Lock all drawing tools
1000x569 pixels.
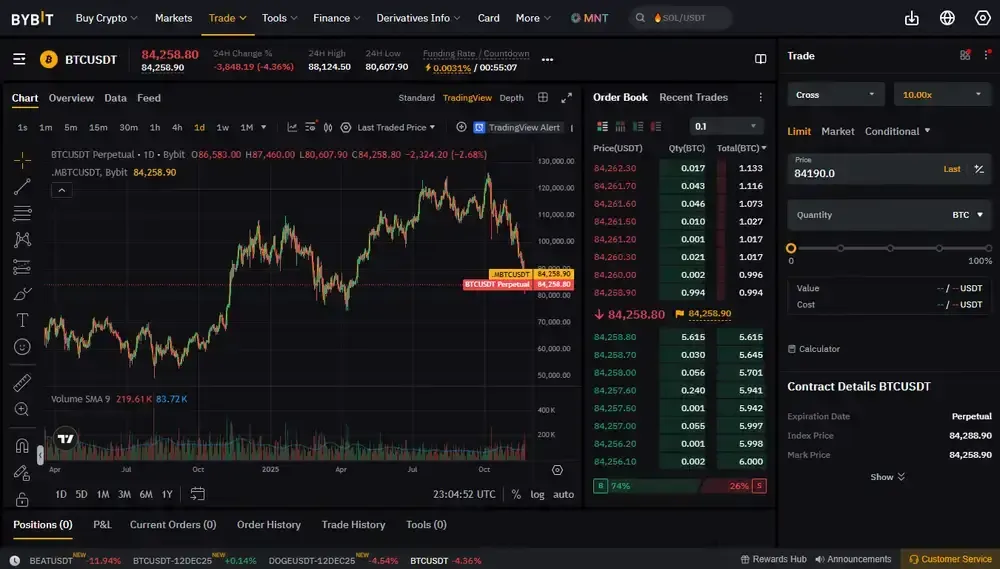coord(22,499)
